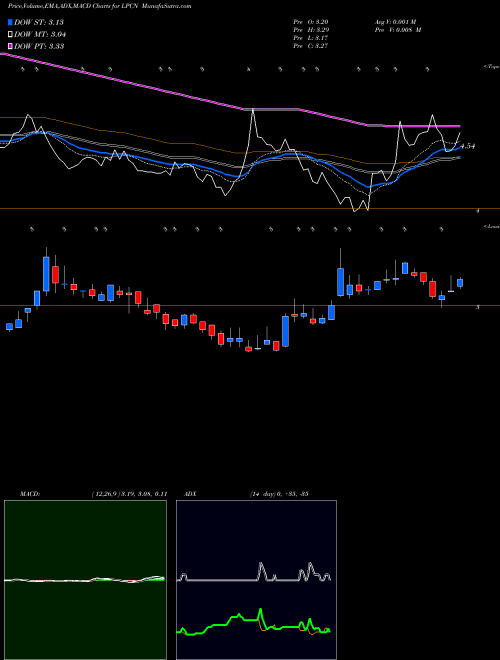Click the 'Pre H: 3.29' high value
Viewport: 500px width, 660px height.
pyautogui.click(x=311, y=30)
